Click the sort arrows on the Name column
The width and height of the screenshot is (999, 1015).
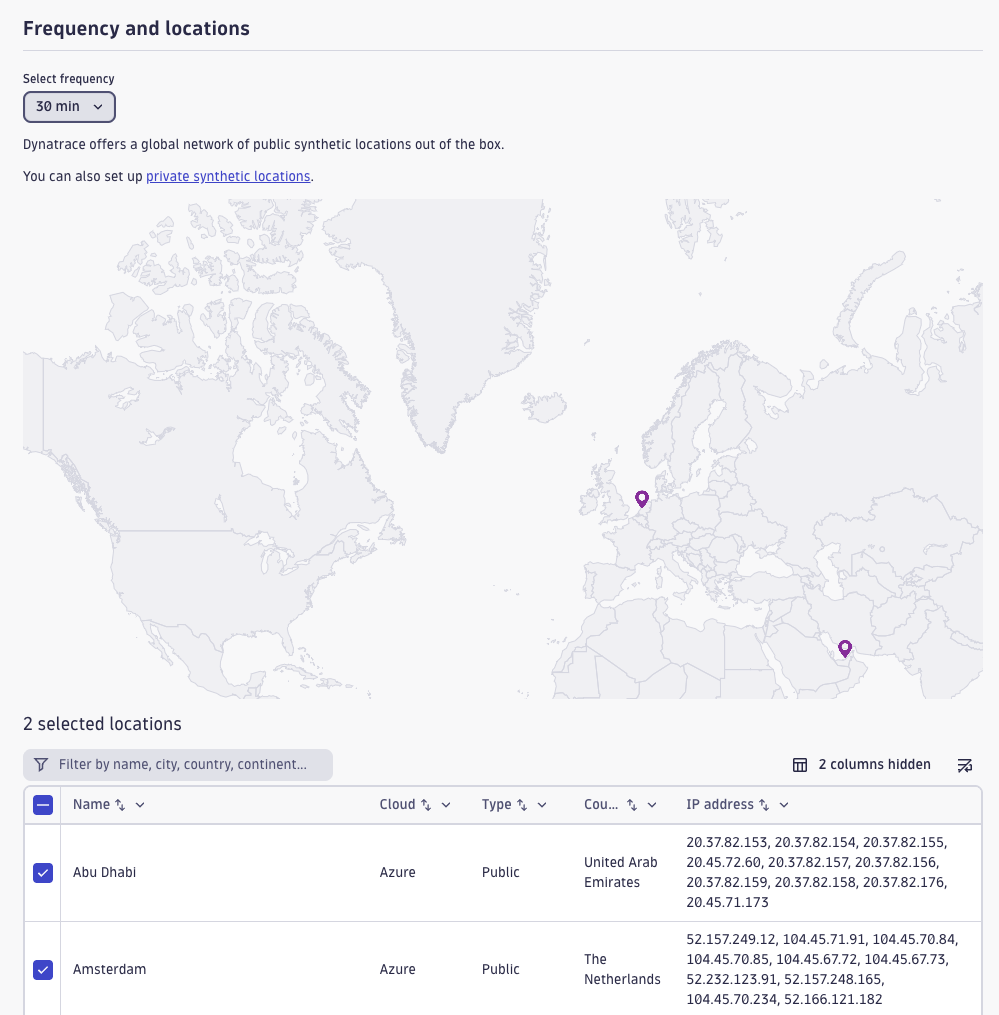click(x=120, y=804)
